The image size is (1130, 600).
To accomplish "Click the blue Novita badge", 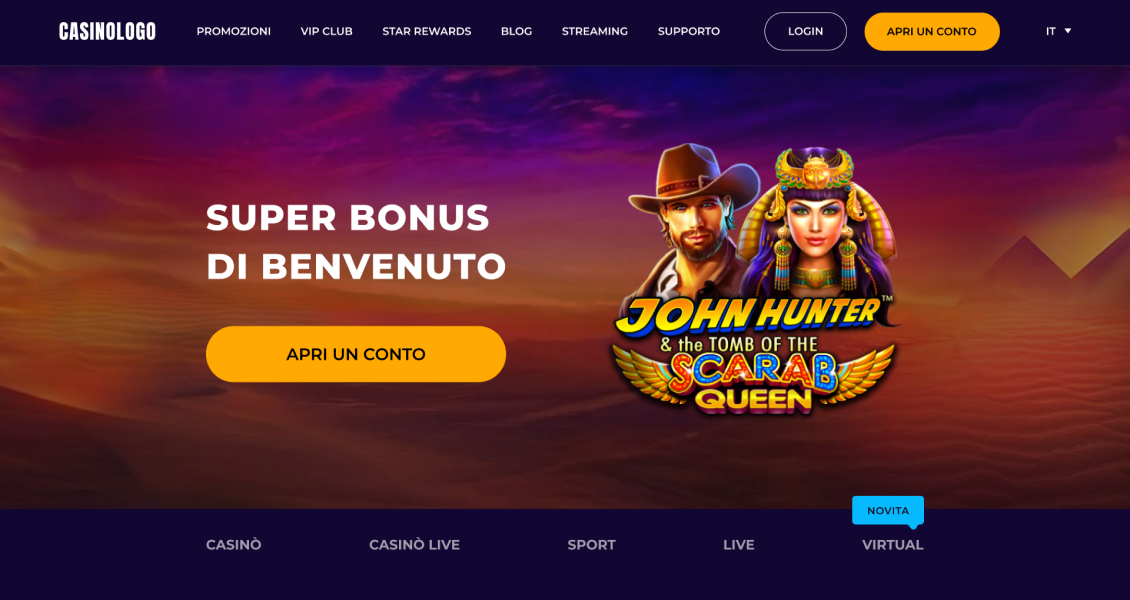I will coord(888,511).
